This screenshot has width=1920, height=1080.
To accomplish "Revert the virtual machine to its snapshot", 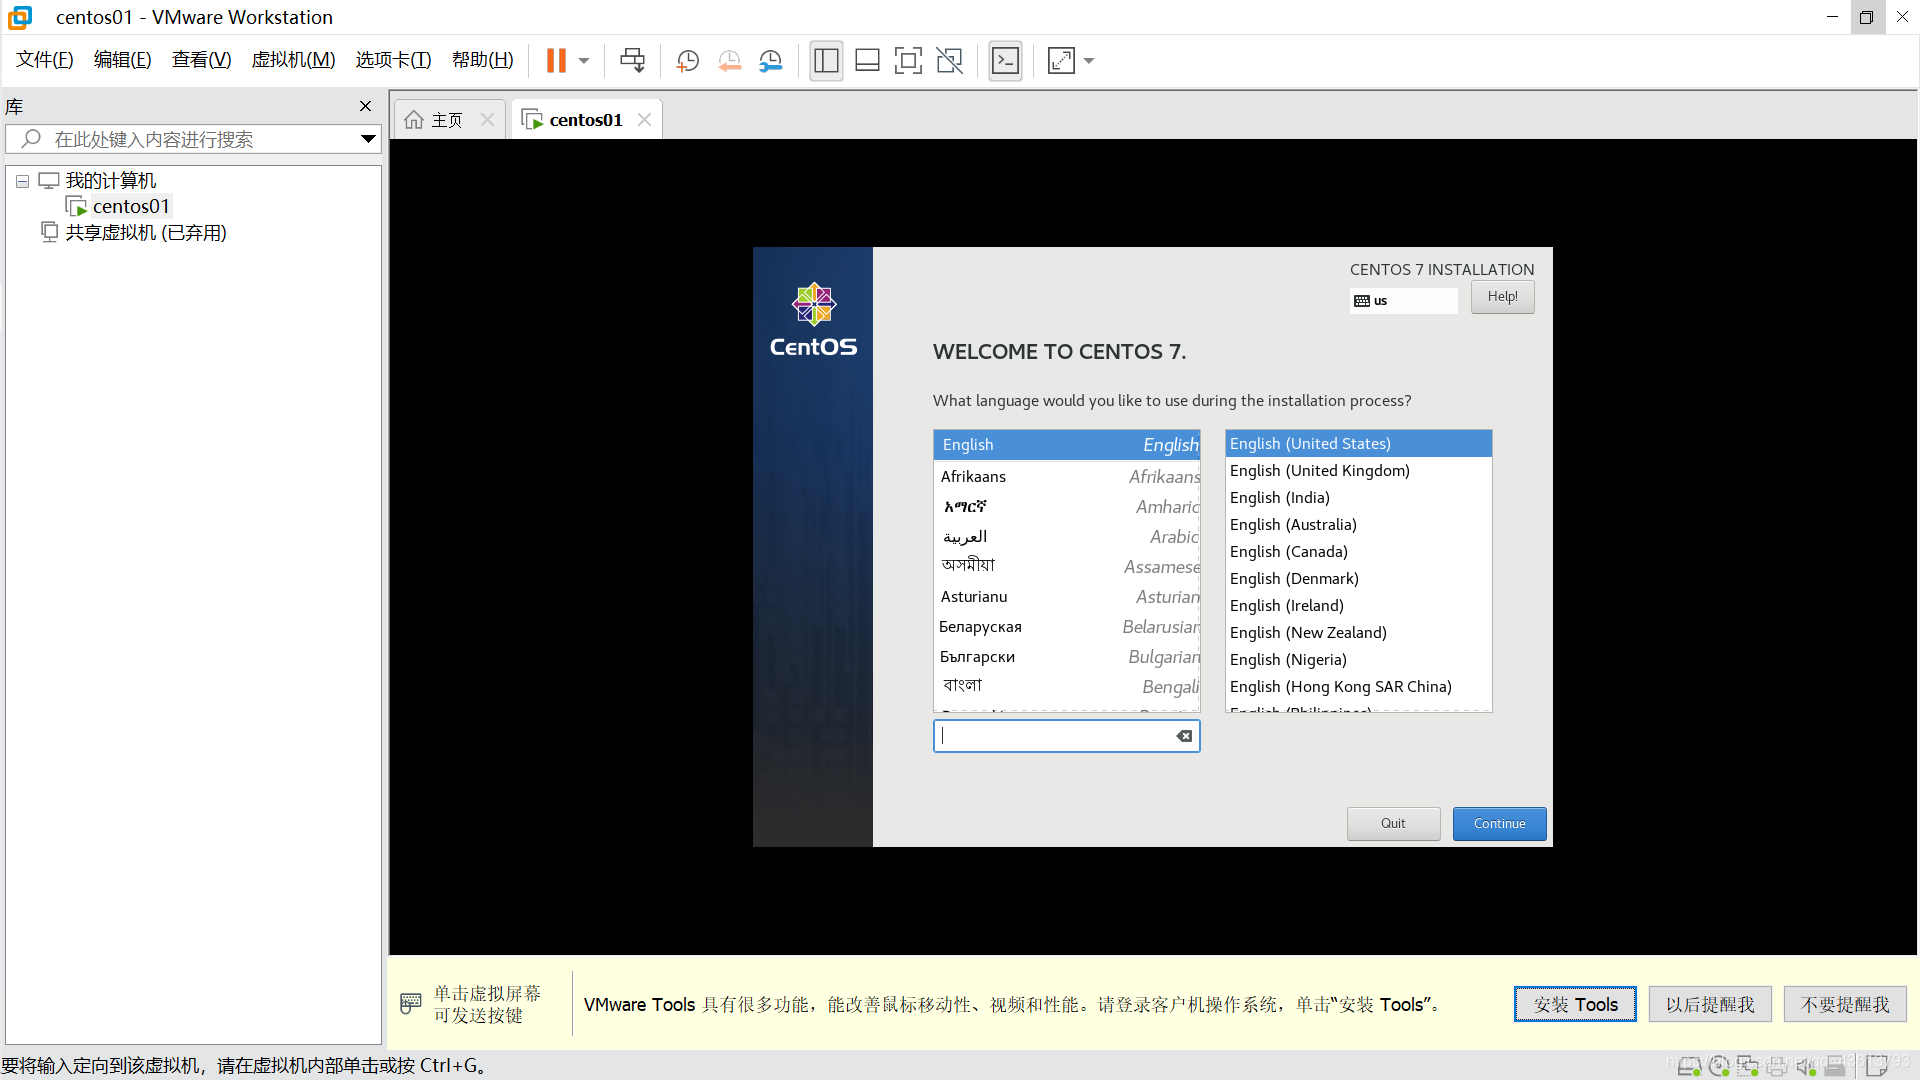I will click(x=729, y=61).
